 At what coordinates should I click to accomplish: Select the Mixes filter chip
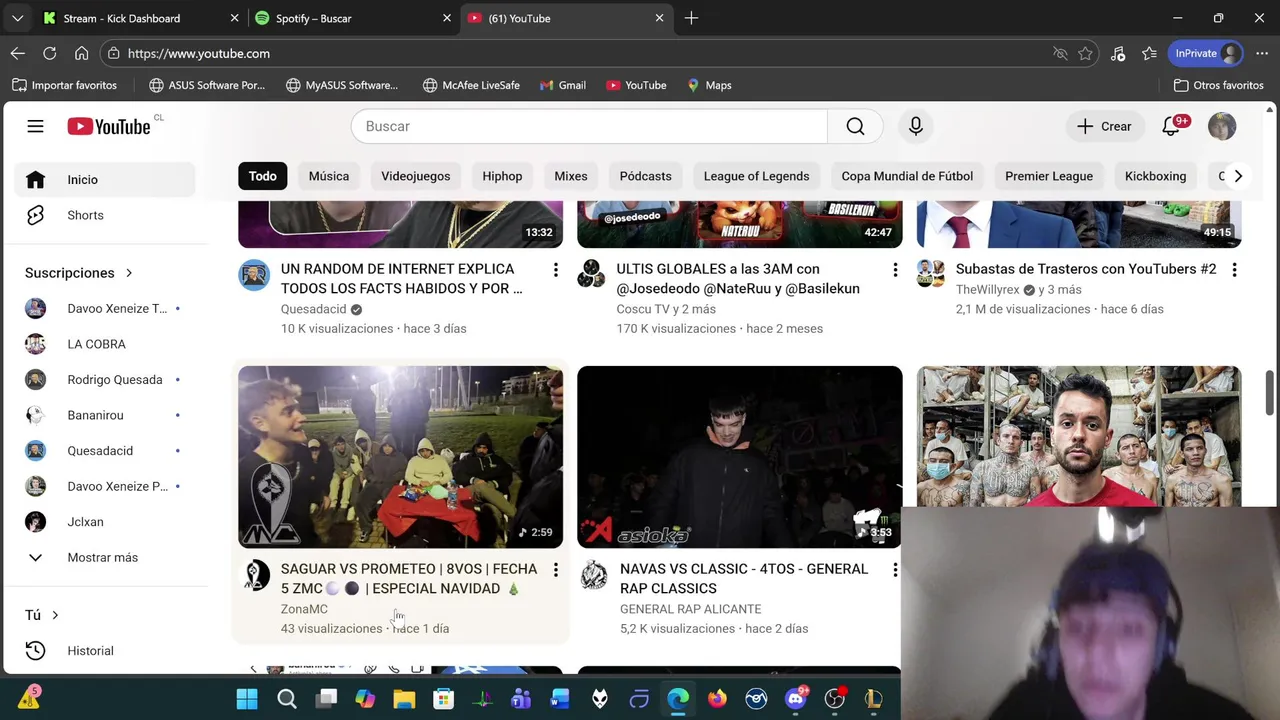pyautogui.click(x=571, y=176)
